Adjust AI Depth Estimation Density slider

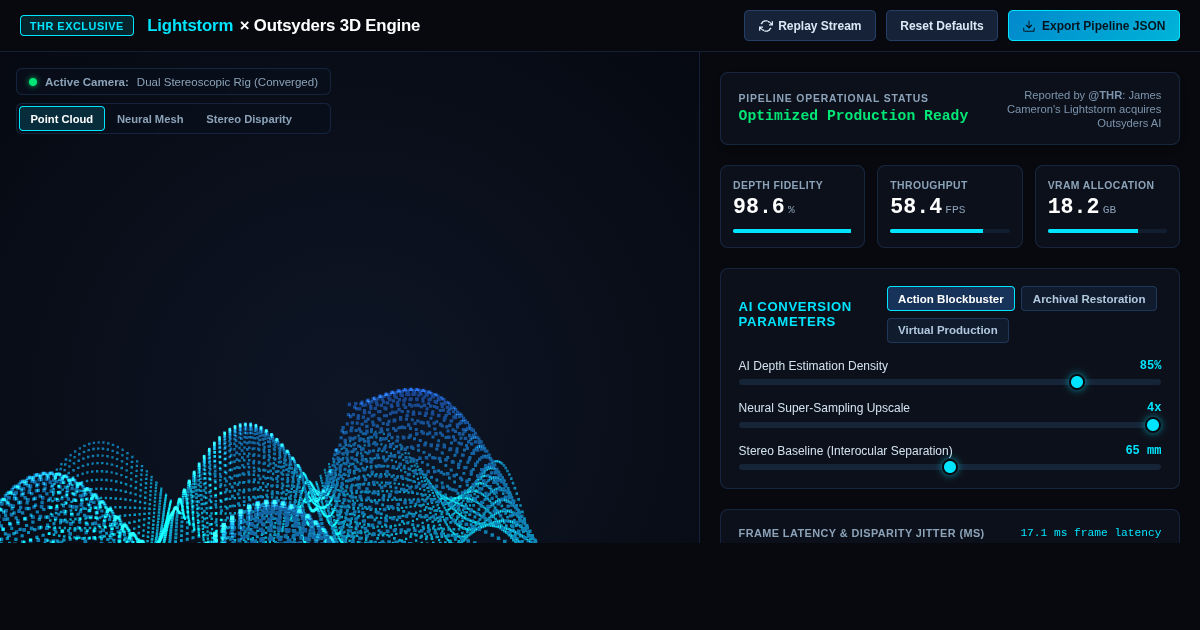click(x=950, y=382)
